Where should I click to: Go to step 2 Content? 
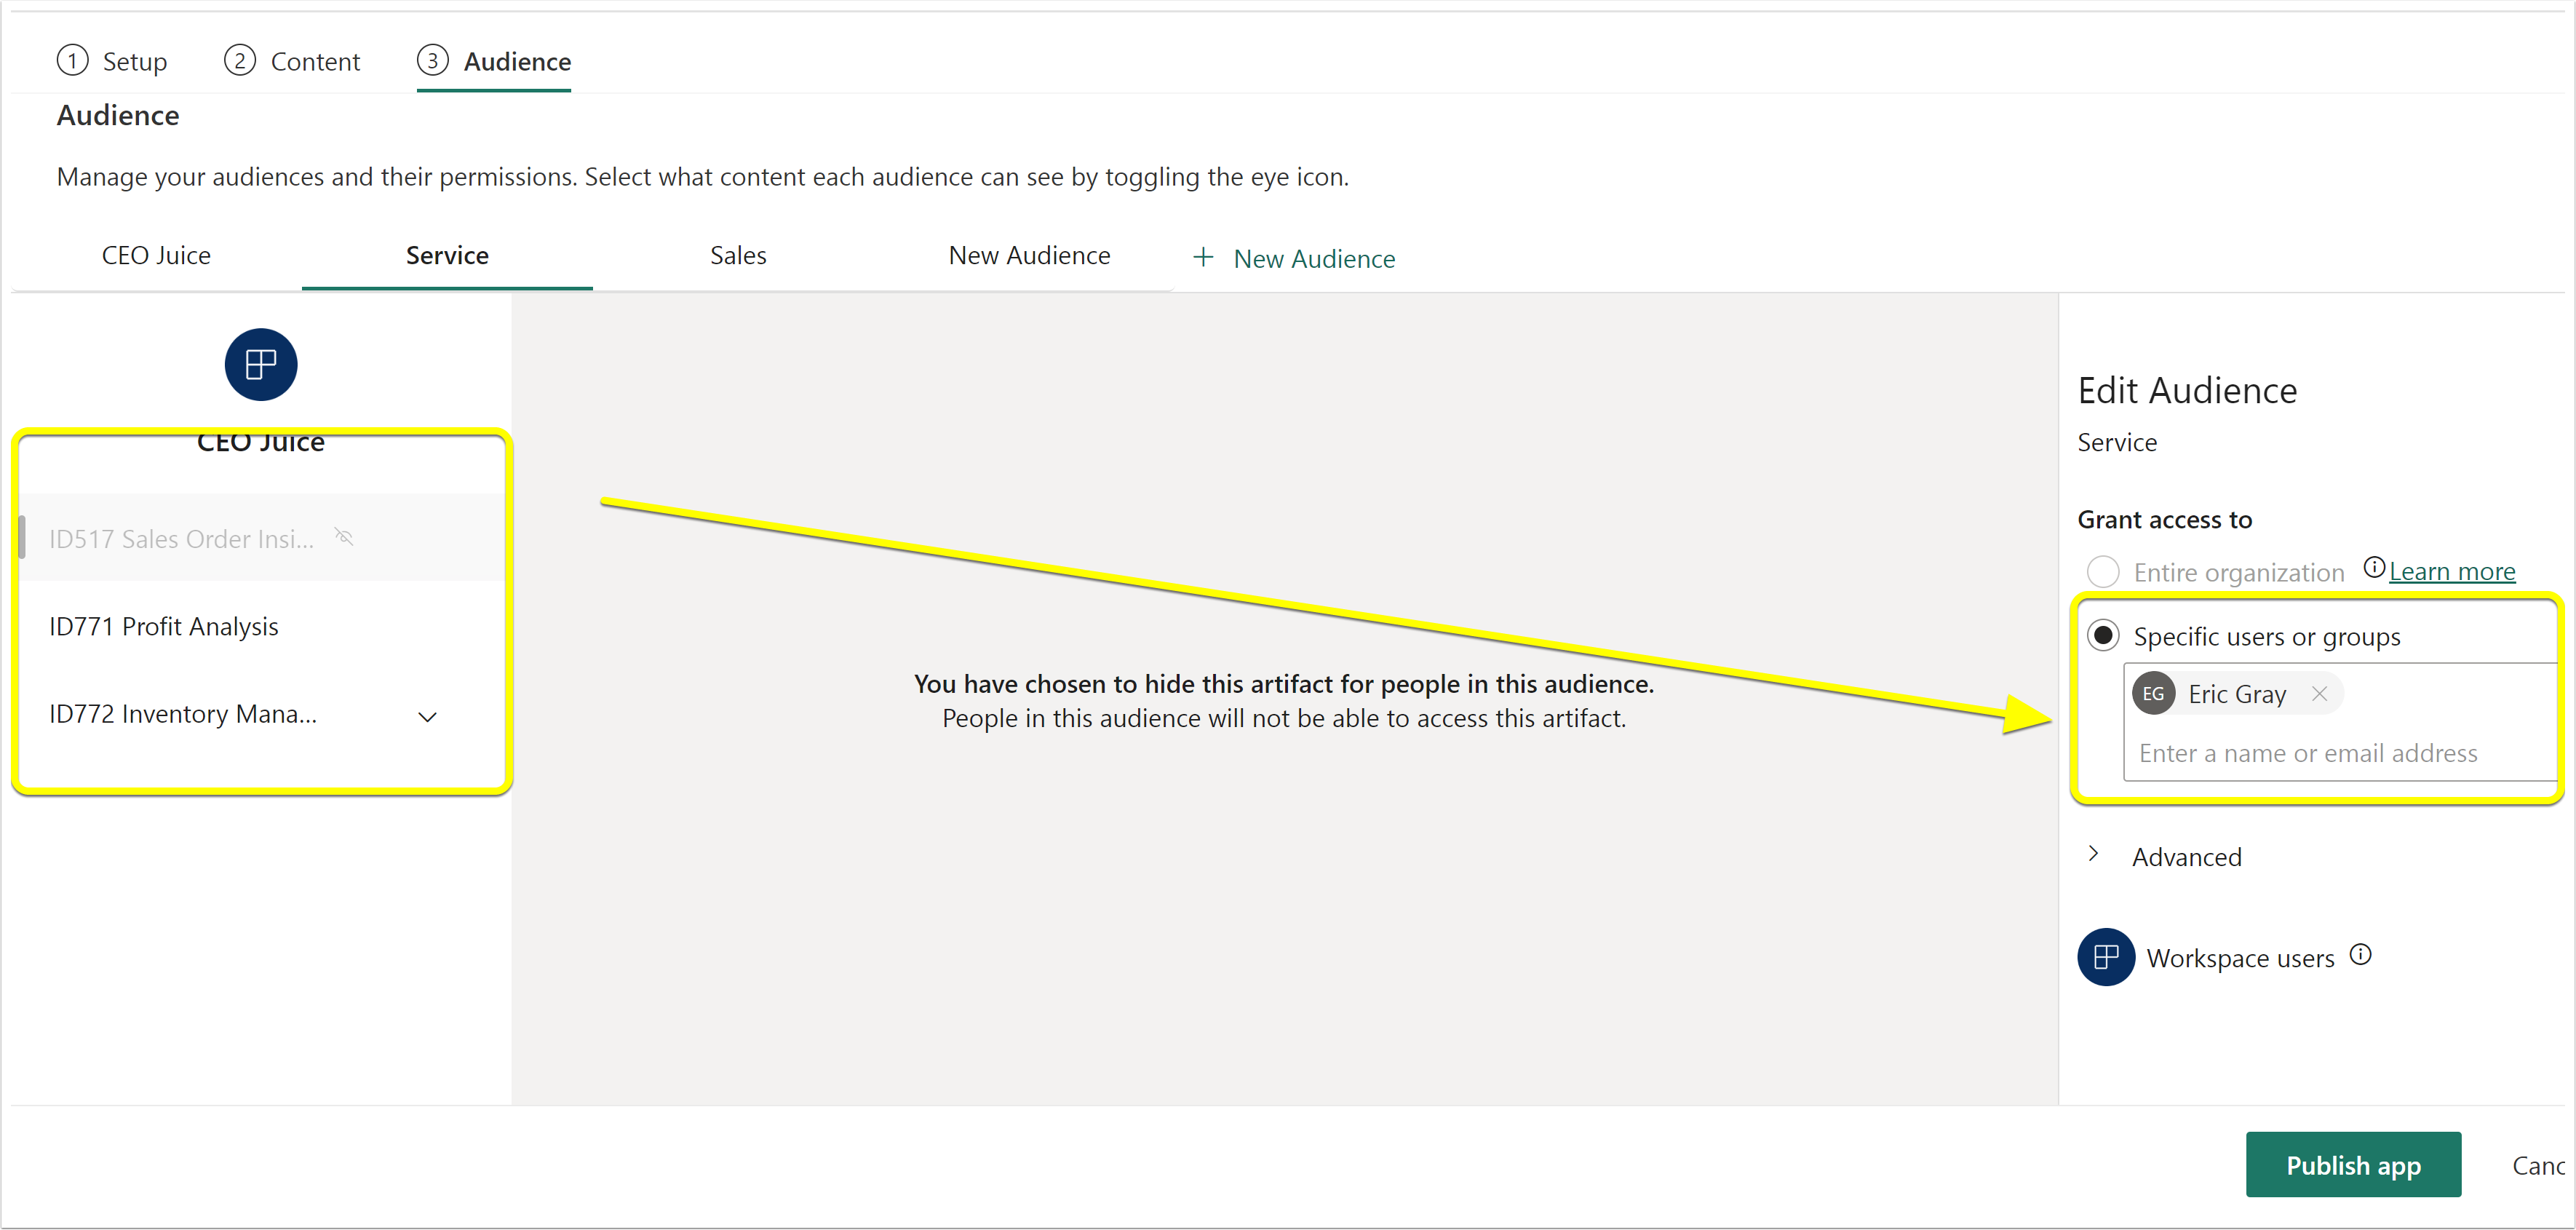[292, 61]
